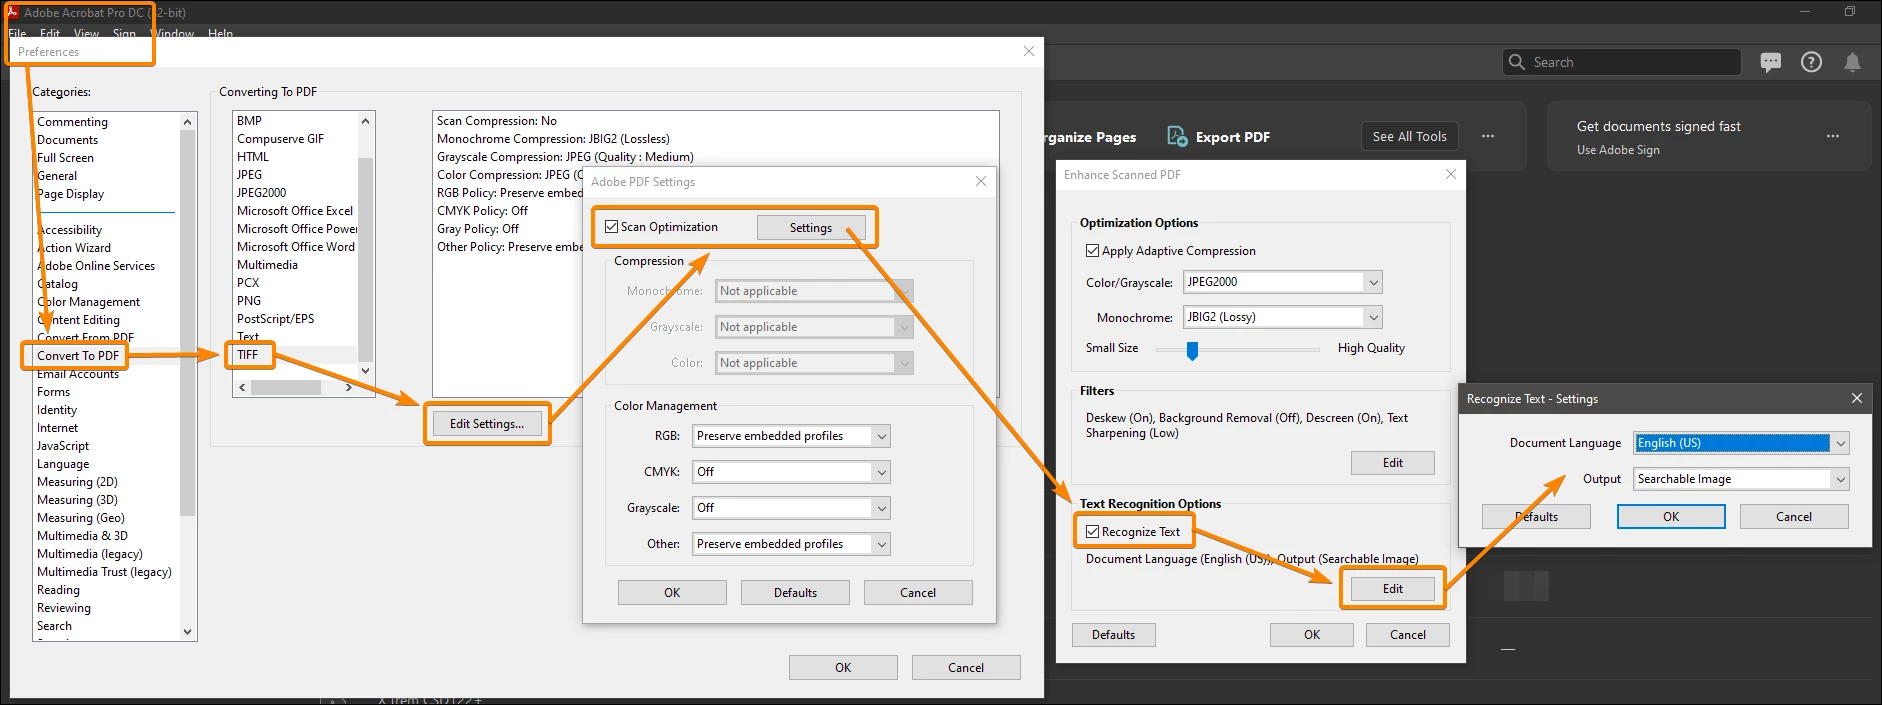Select Measuring (2D) category
1882x705 pixels.
click(77, 482)
